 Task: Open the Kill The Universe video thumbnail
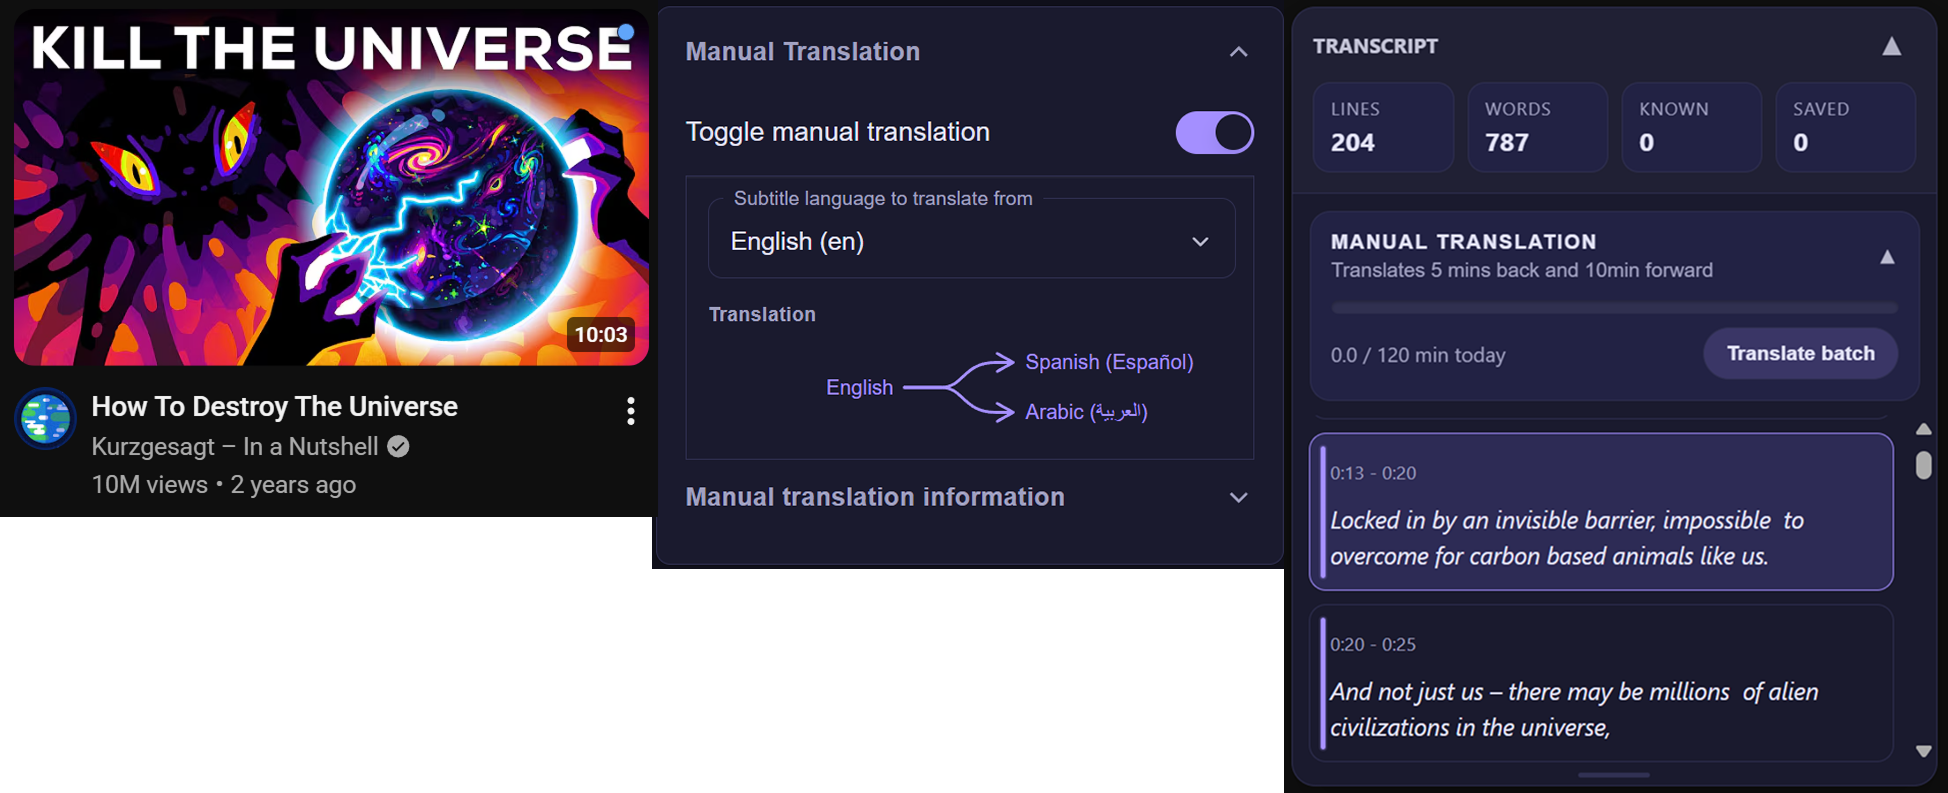tap(331, 187)
